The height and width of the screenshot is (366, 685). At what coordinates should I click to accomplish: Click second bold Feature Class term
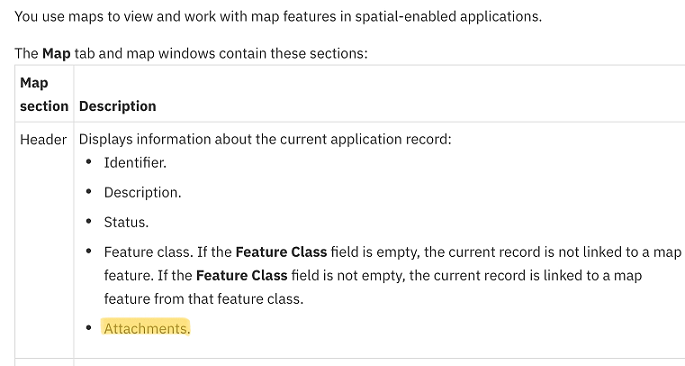pyautogui.click(x=242, y=276)
